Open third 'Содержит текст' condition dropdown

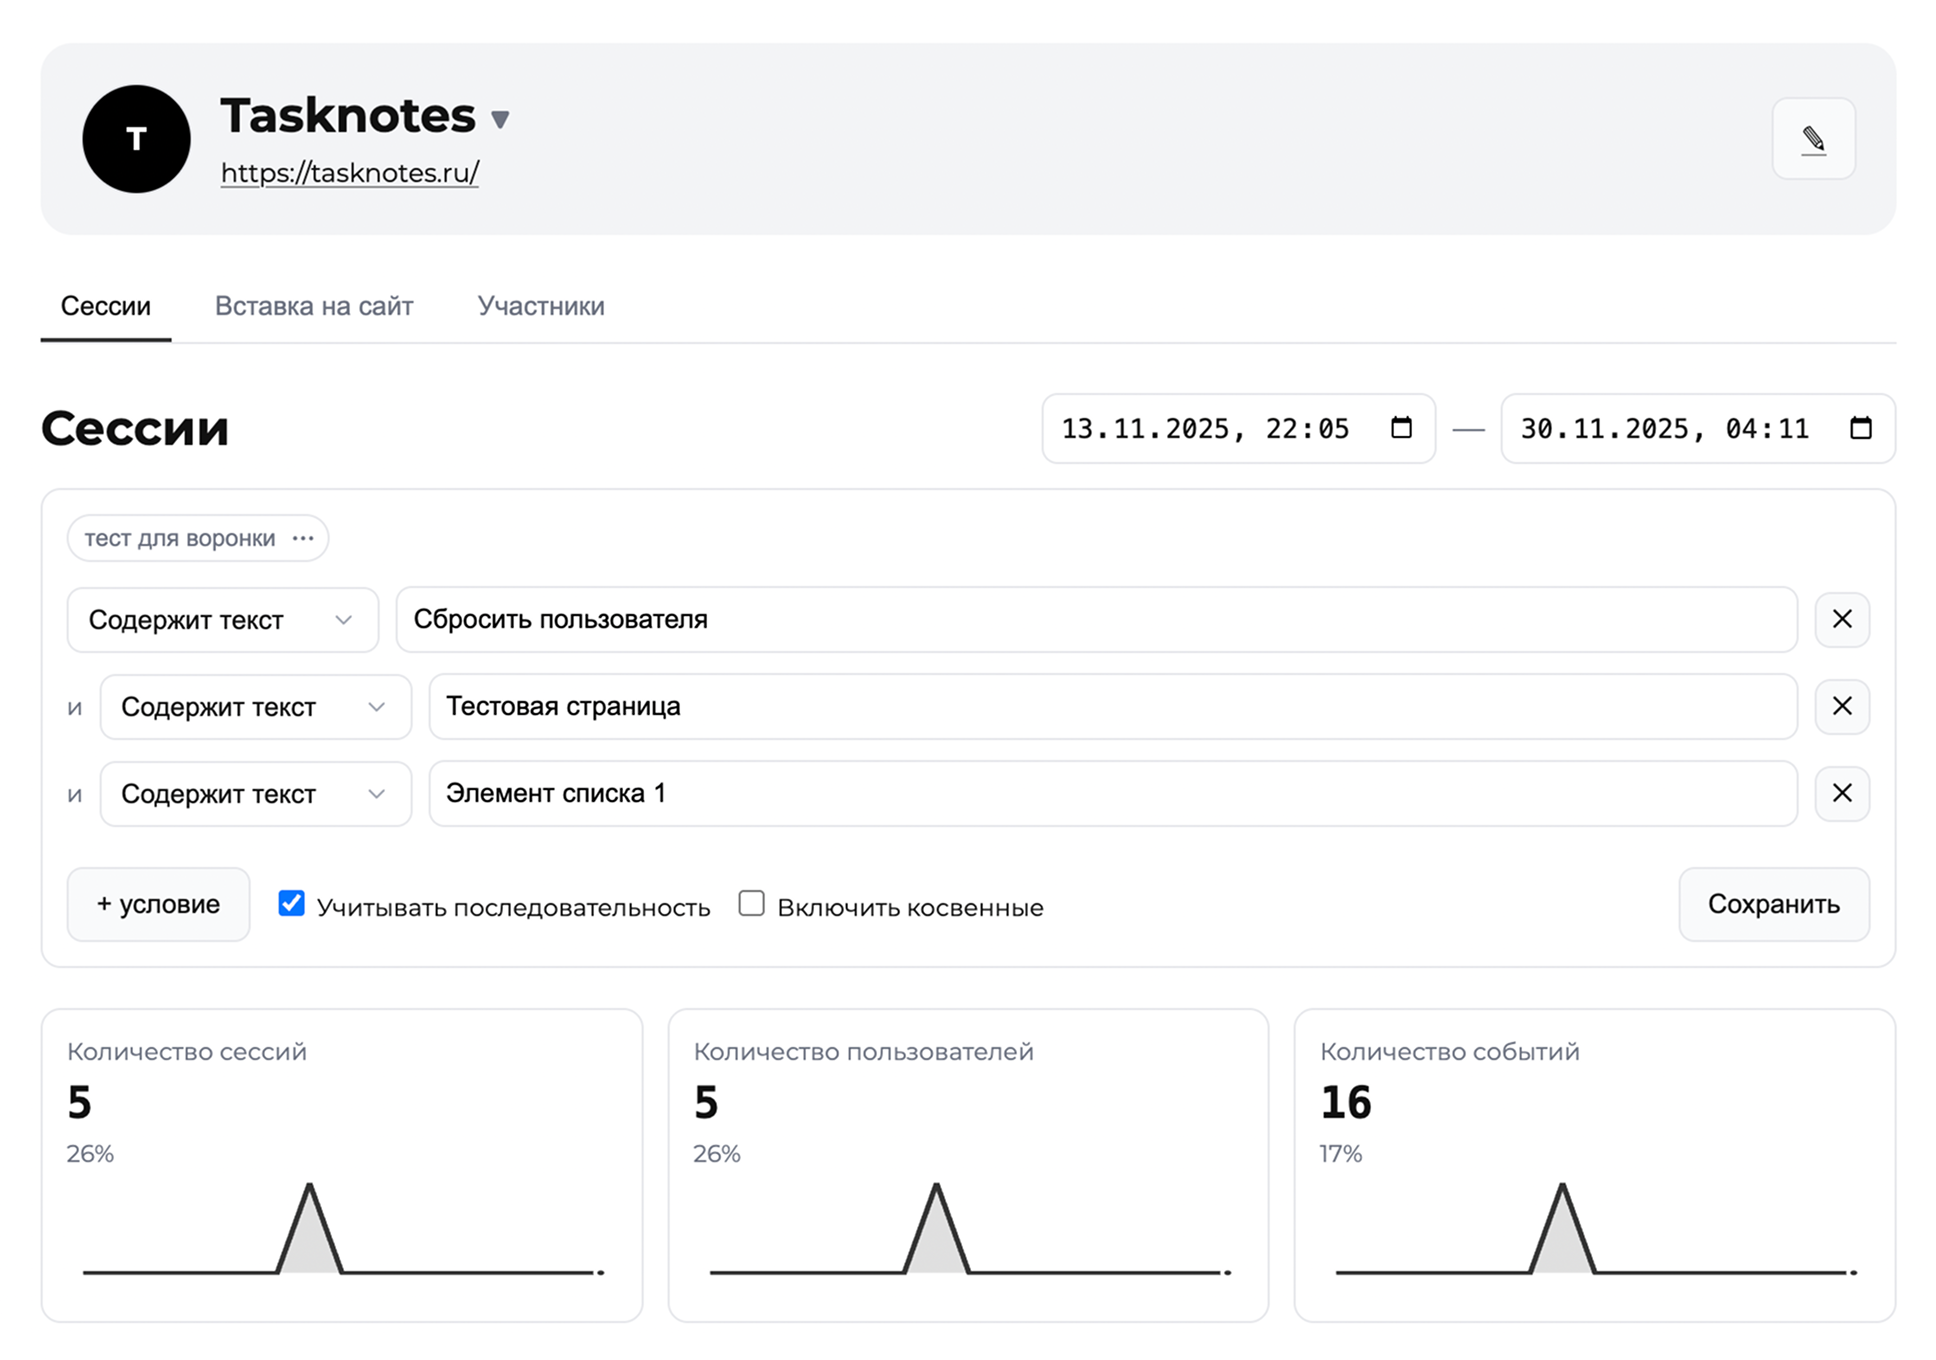(255, 794)
